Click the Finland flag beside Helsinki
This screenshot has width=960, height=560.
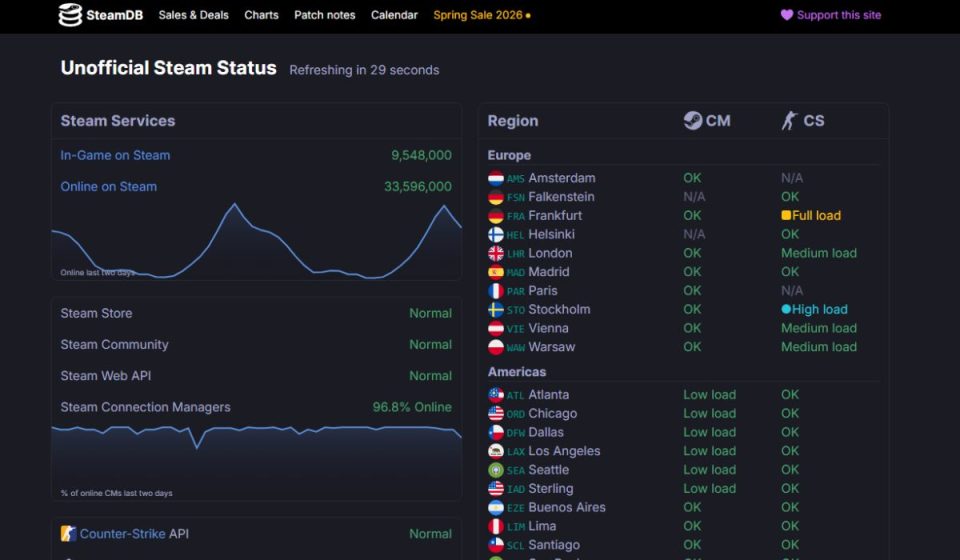click(x=495, y=234)
